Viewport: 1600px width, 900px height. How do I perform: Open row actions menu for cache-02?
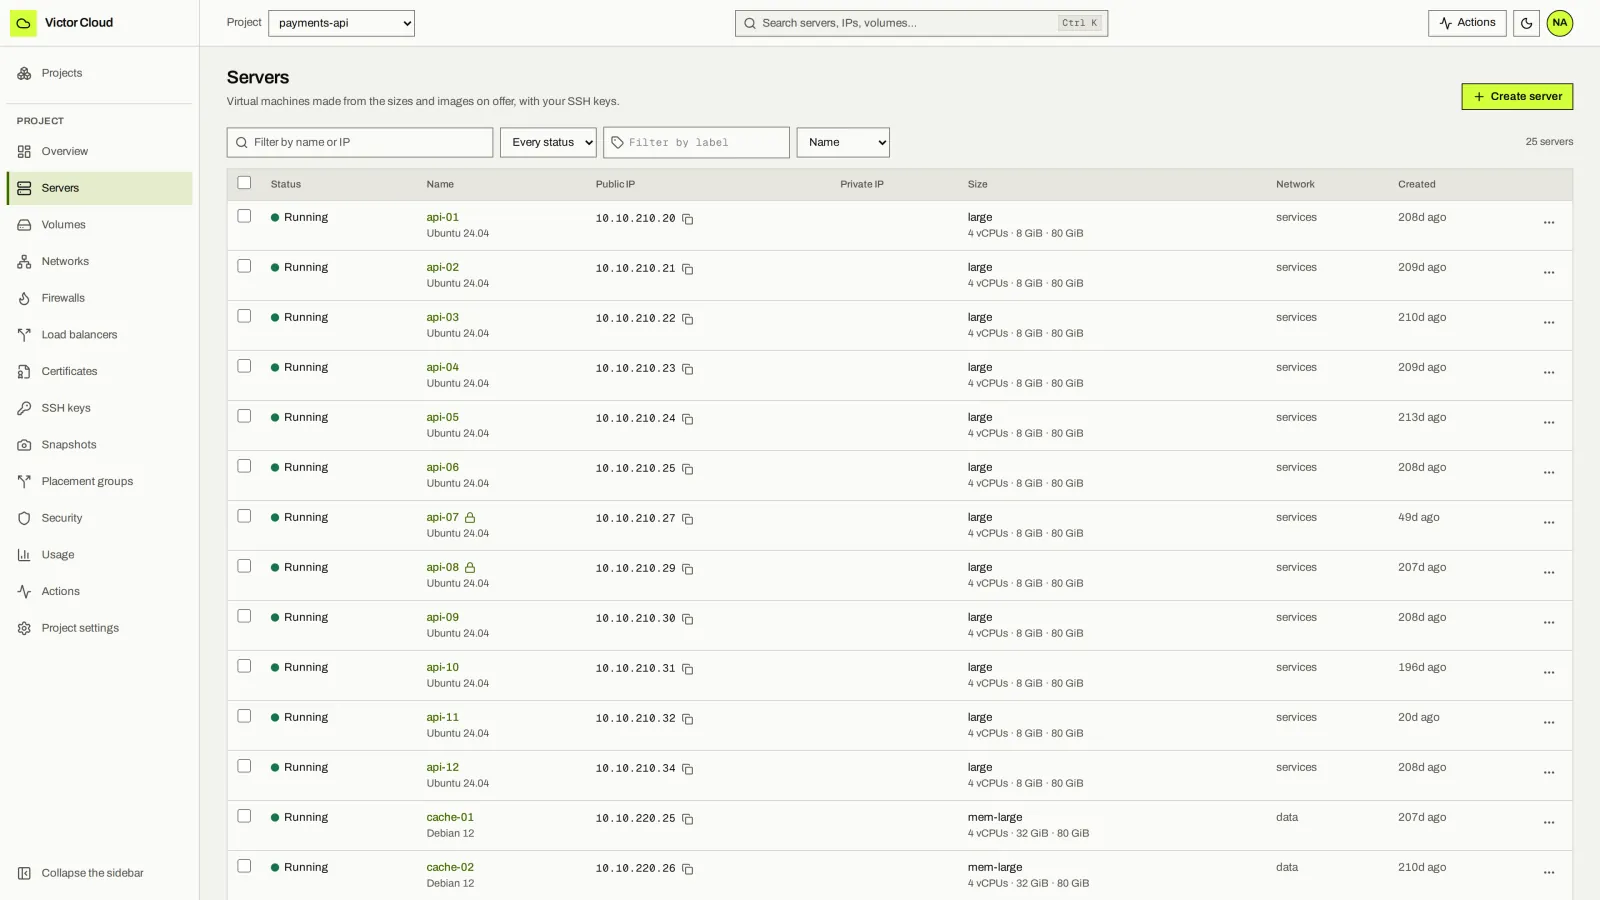1548,873
